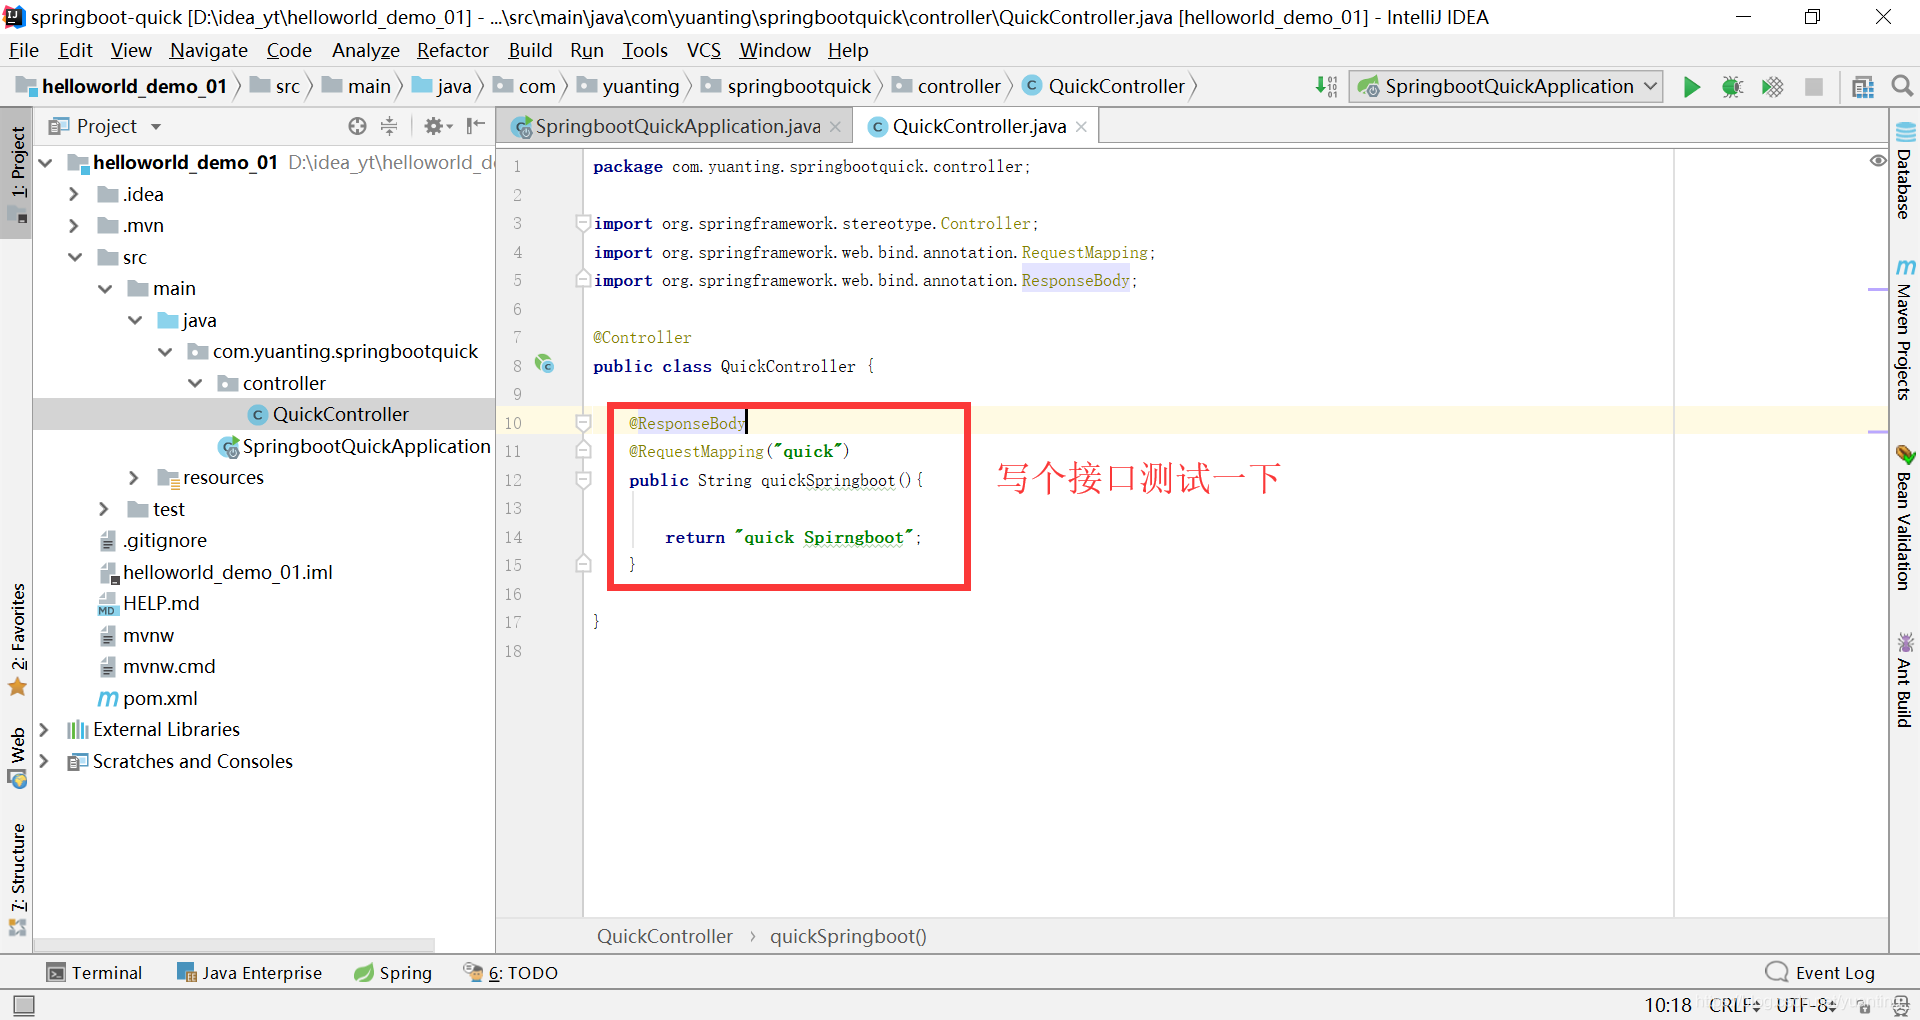Image resolution: width=1920 pixels, height=1020 pixels.
Task: Click the build project arrow icon
Action: coord(1326,87)
